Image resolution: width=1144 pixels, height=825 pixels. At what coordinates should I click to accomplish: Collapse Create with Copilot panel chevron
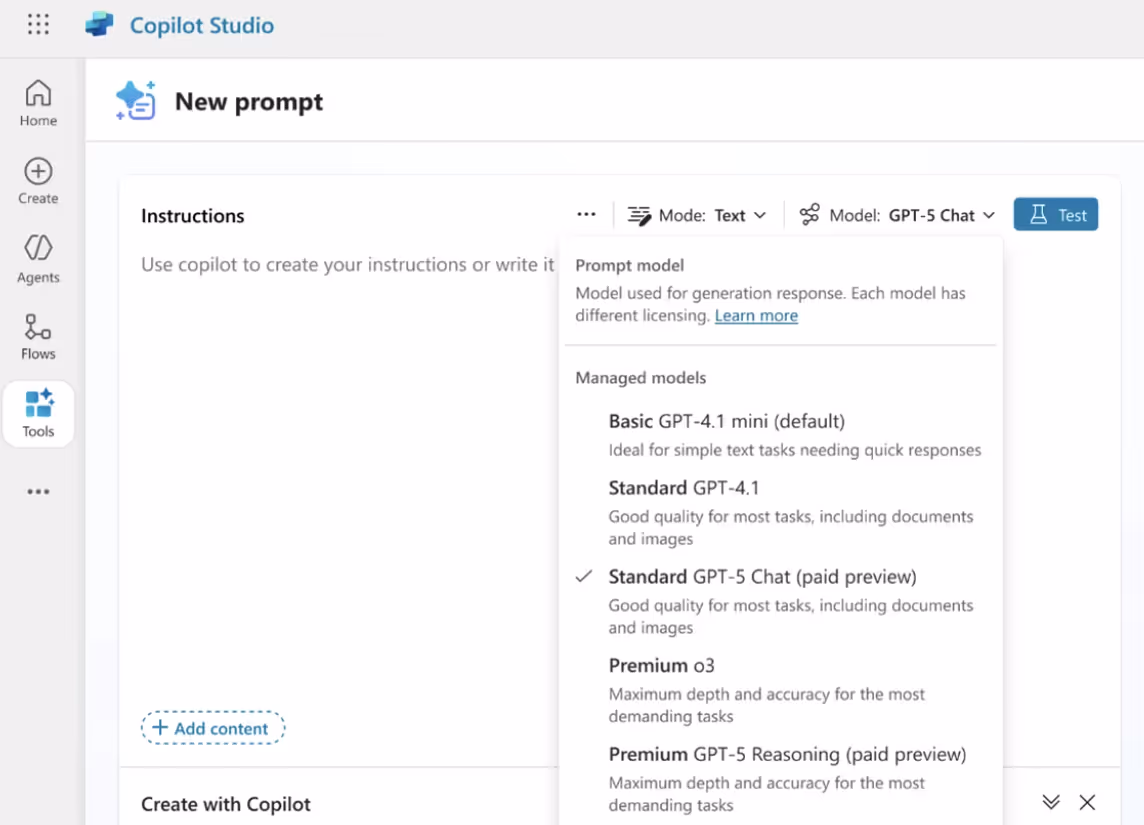coord(1051,802)
